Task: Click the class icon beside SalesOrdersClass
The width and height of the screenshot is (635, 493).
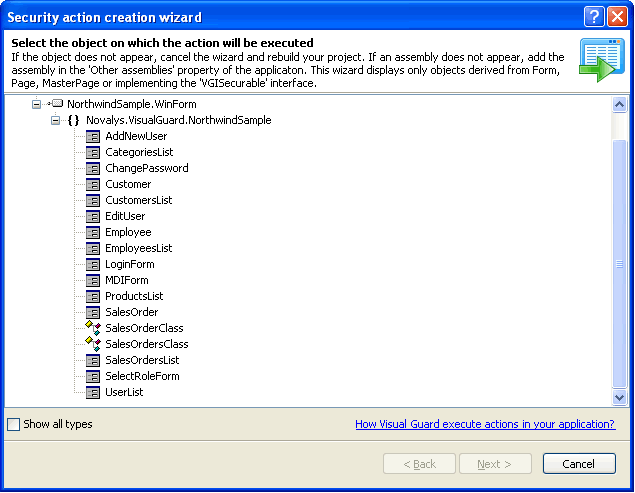Action: point(92,344)
